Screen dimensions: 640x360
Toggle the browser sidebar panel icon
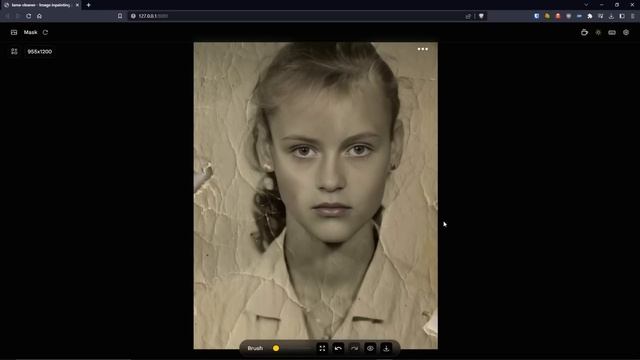622,16
